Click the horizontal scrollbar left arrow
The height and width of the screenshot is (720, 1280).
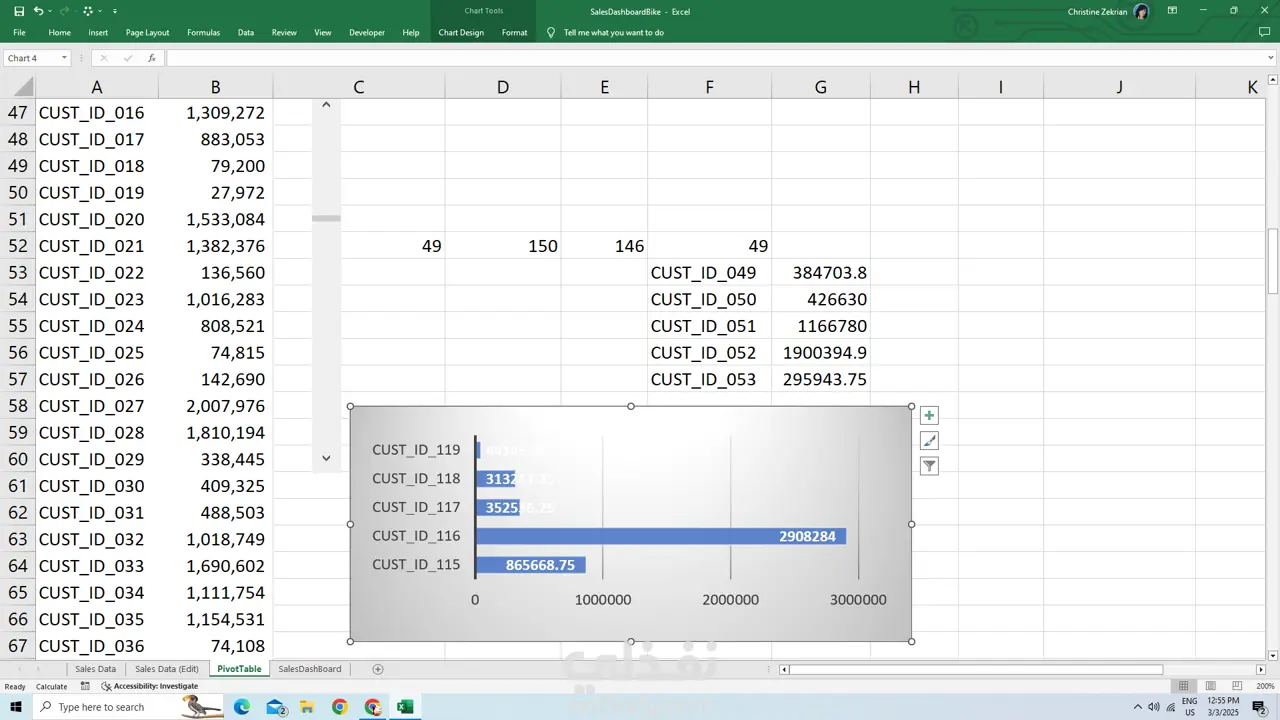[x=784, y=669]
